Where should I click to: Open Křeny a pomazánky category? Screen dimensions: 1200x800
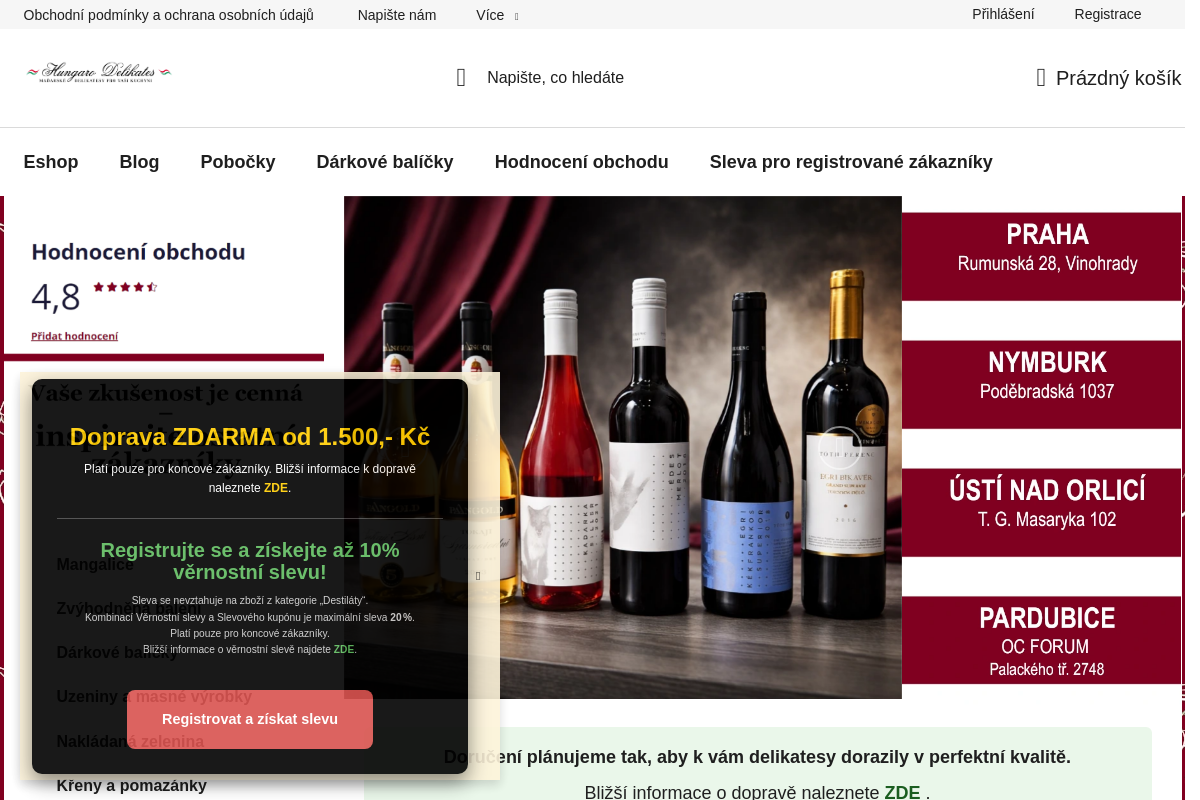(x=131, y=786)
